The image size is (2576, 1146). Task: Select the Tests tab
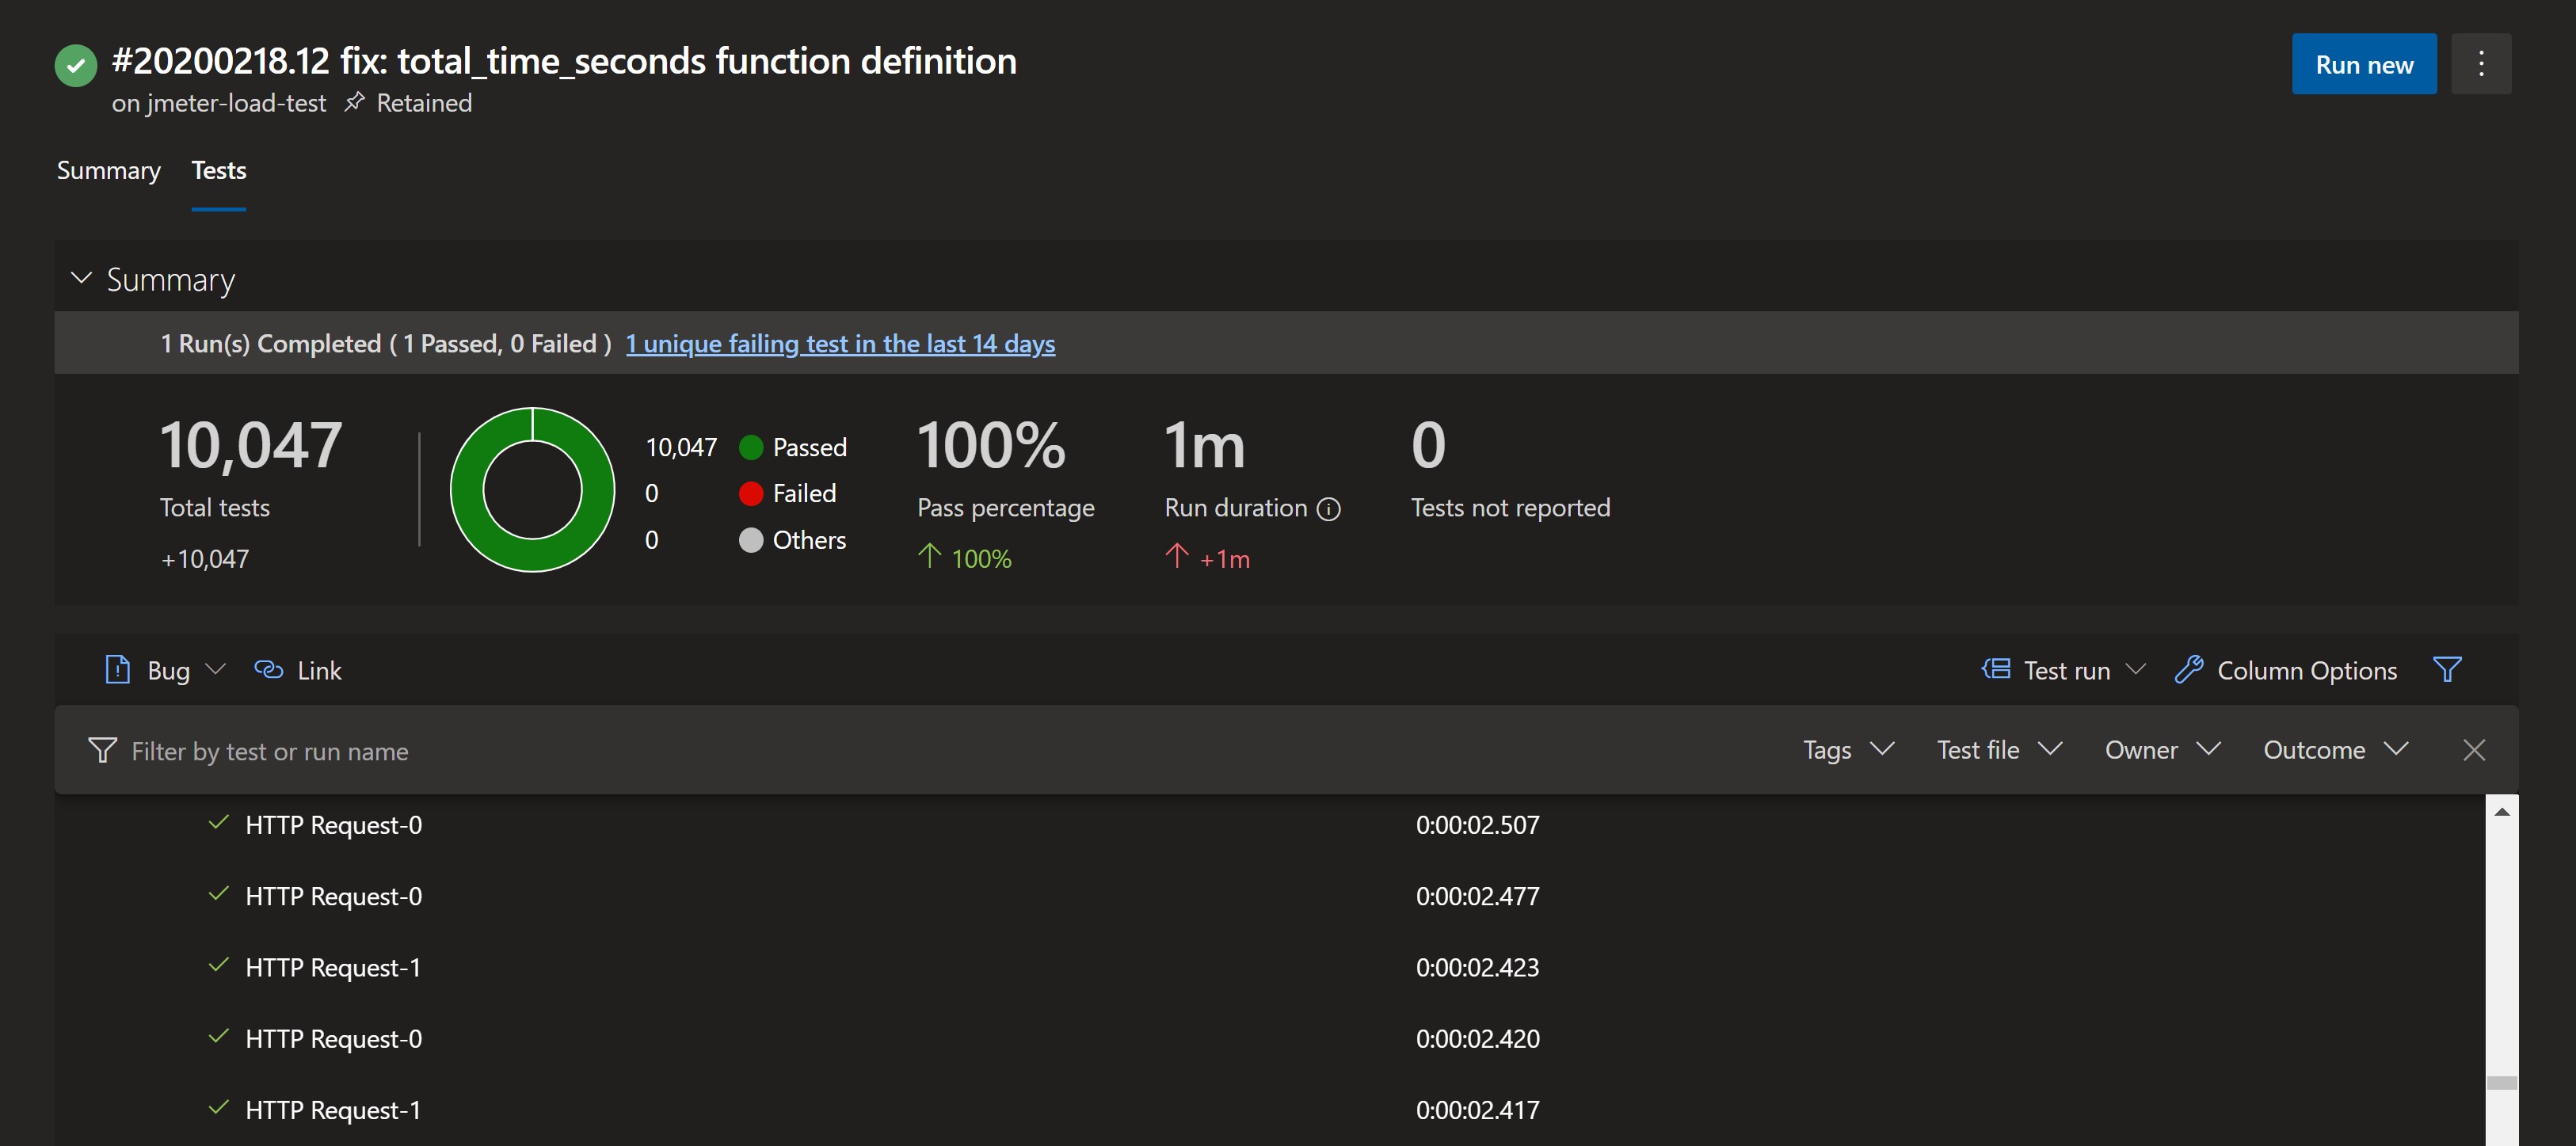(218, 171)
